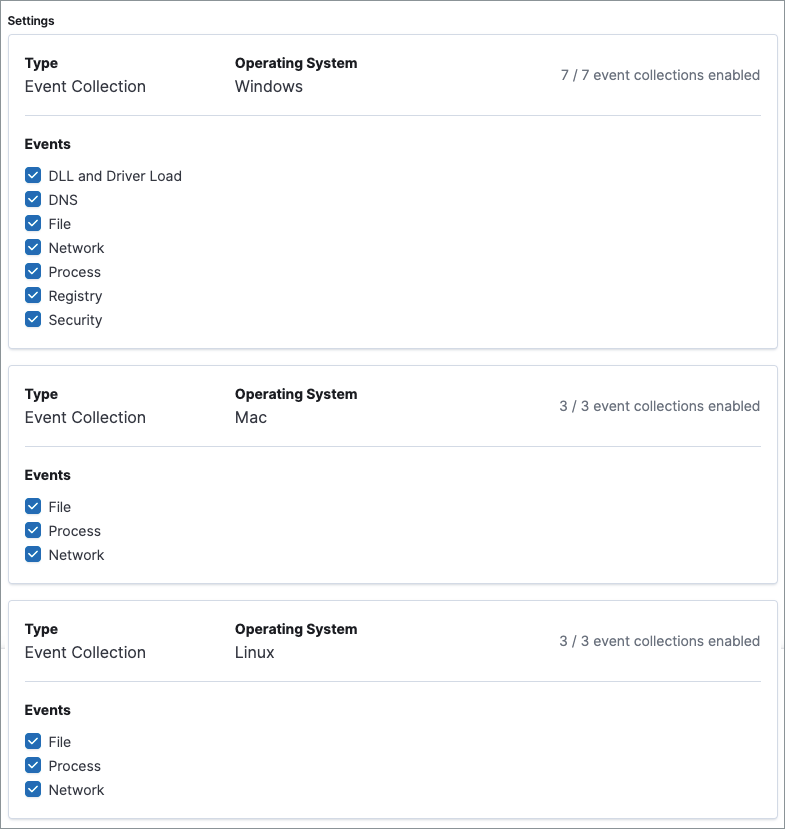Click the Linux '3 / 3 event collections enabled' text
785x829 pixels.
pos(659,641)
